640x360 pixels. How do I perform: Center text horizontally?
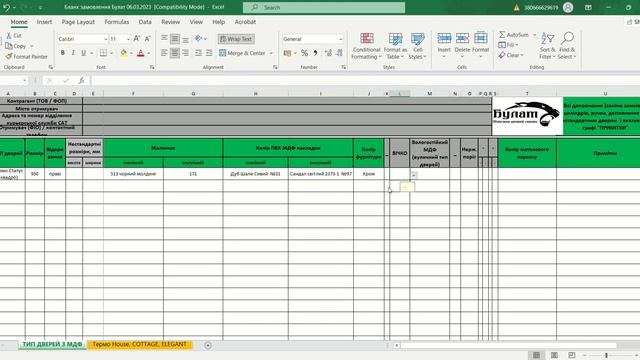[175, 53]
